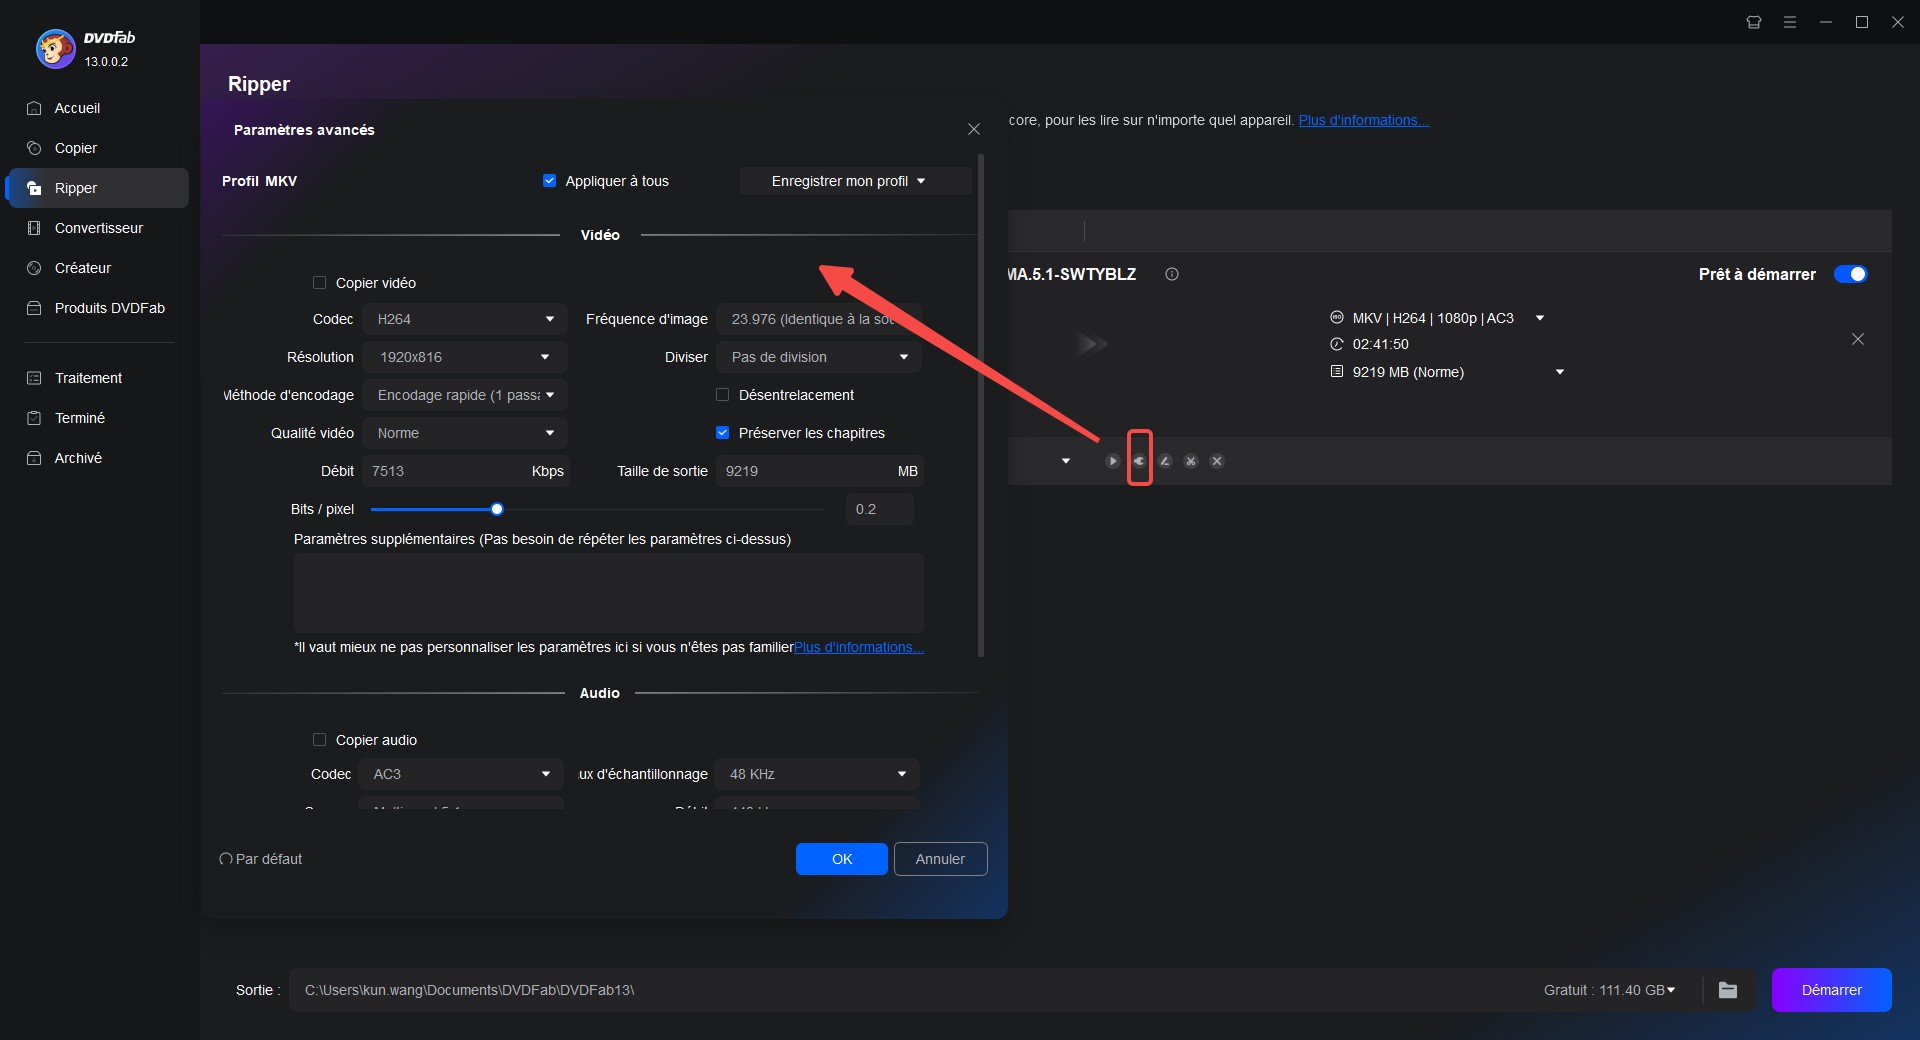The height and width of the screenshot is (1040, 1920).
Task: Click the round X icon beside scissors
Action: [x=1217, y=461]
